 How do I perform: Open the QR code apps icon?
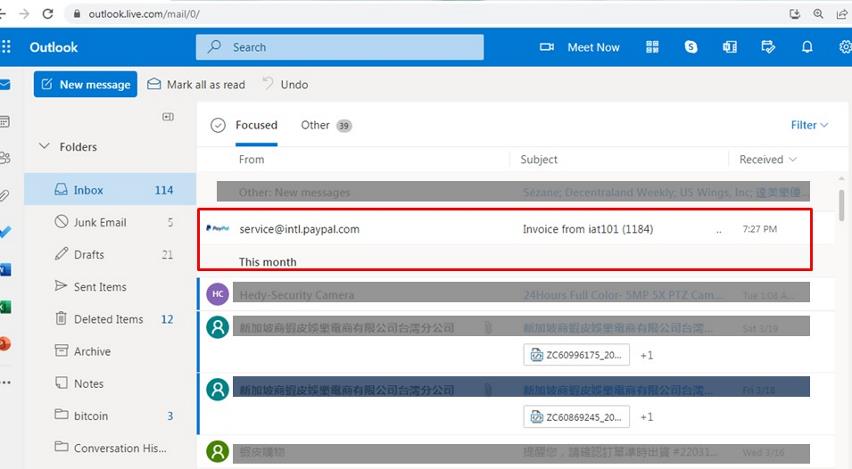(x=652, y=47)
